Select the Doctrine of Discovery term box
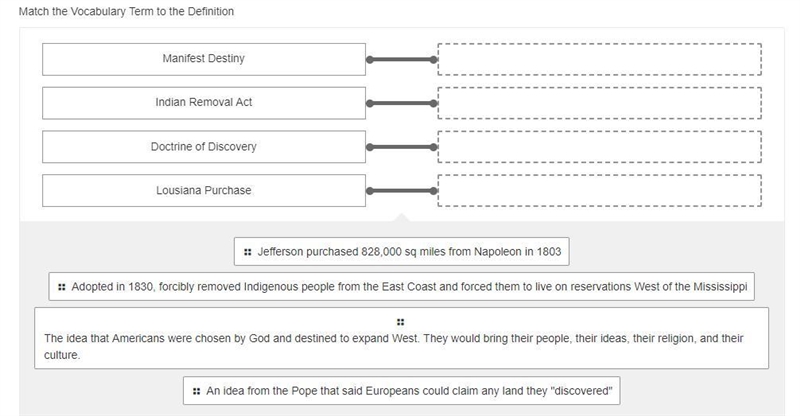This screenshot has height=416, width=800. point(204,147)
